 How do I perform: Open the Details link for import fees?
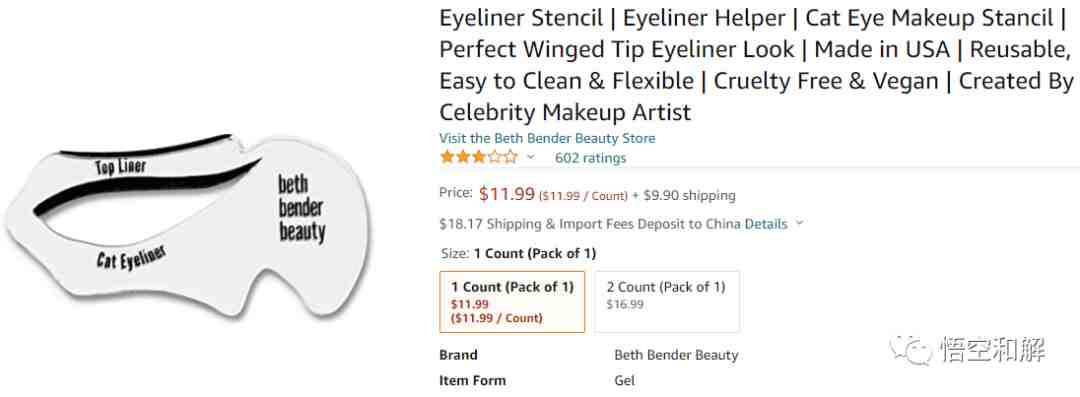(766, 224)
